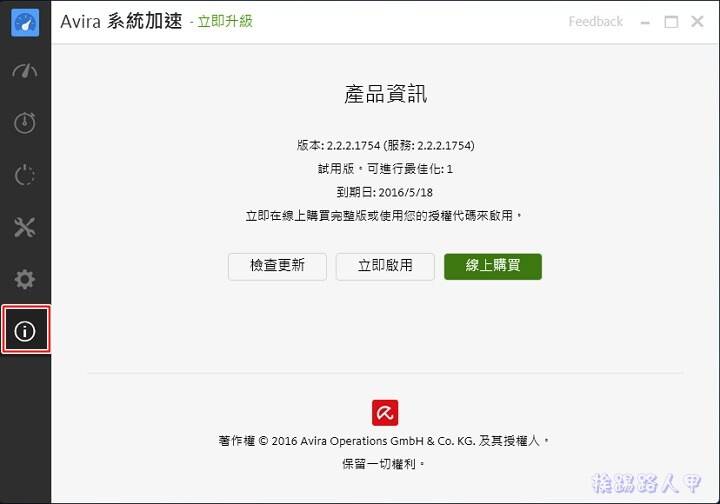
Task: Click the green 線上購買 button
Action: (x=493, y=266)
